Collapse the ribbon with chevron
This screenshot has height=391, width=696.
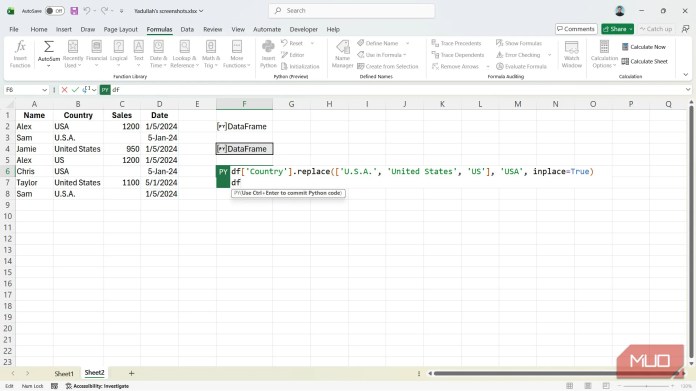pos(686,75)
